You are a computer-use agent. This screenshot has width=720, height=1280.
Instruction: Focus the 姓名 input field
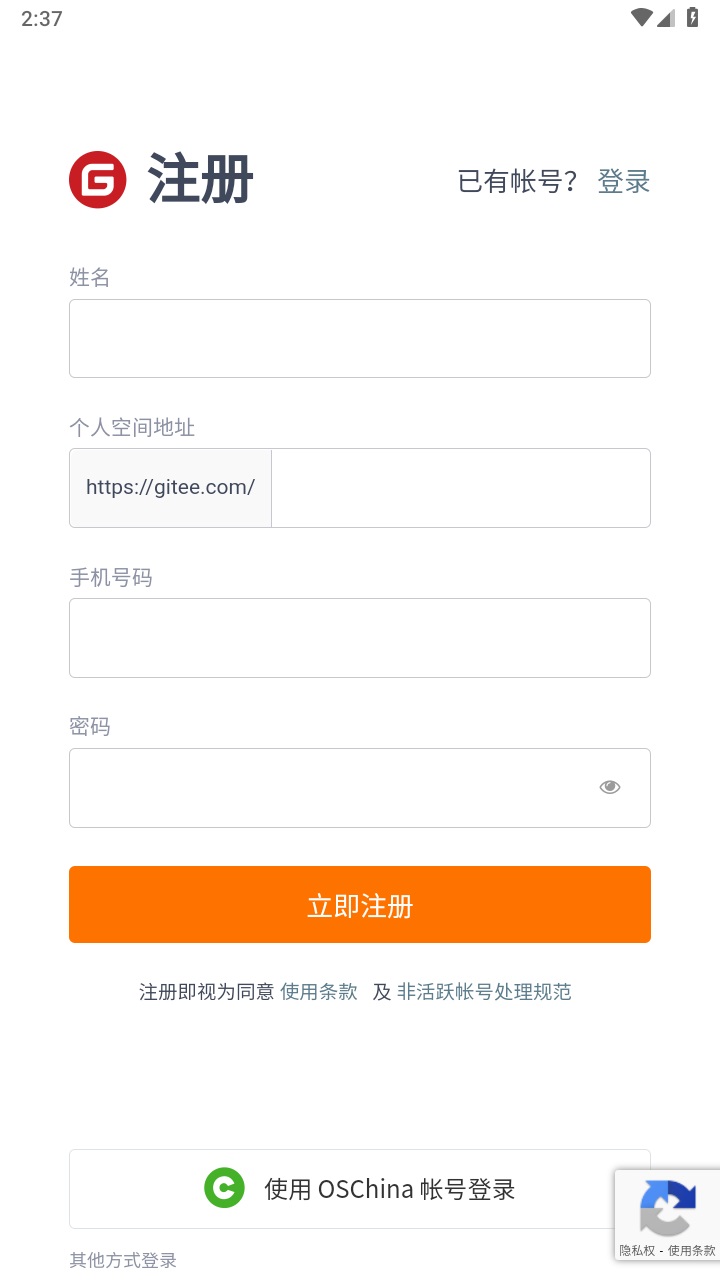tap(360, 338)
